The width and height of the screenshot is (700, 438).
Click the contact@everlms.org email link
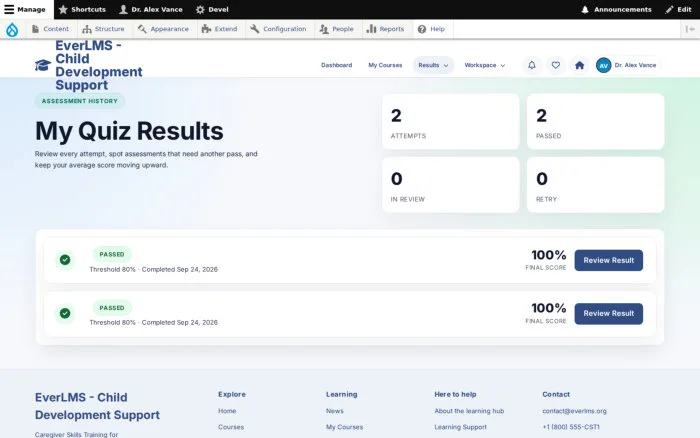point(574,411)
